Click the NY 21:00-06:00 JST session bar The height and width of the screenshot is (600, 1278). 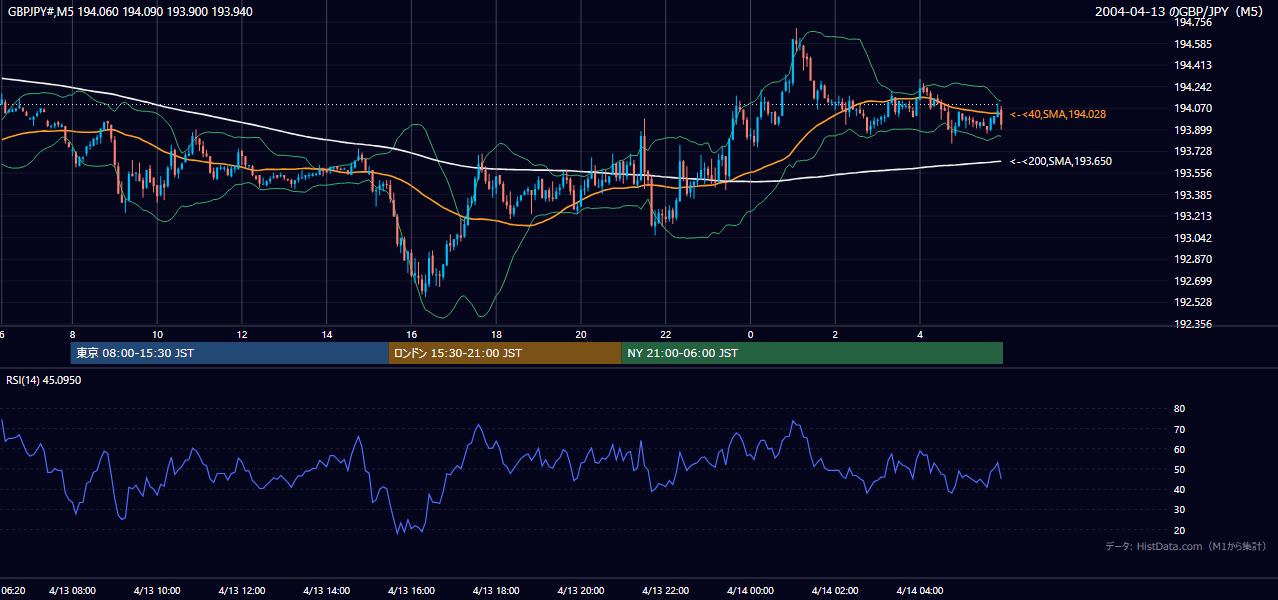pos(812,353)
